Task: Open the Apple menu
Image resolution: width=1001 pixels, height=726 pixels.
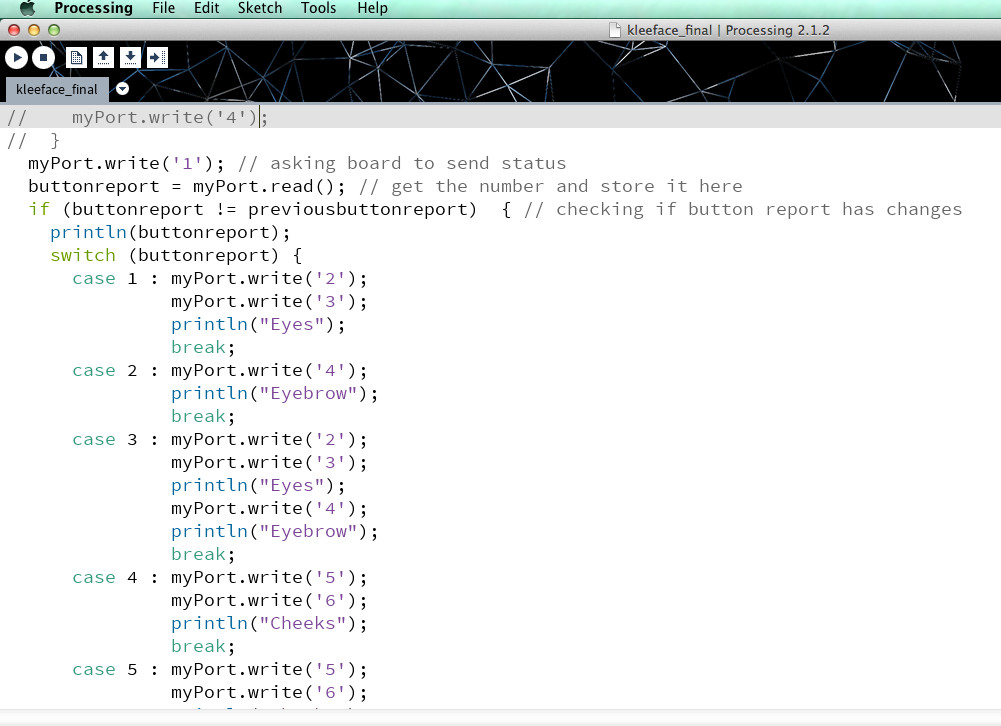Action: tap(27, 8)
